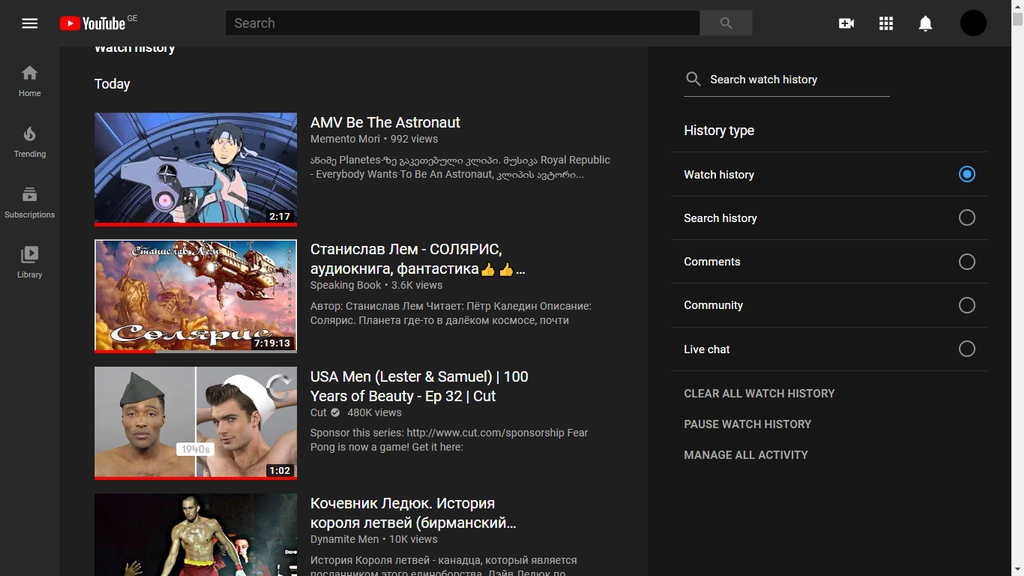The width and height of the screenshot is (1024, 576).
Task: Open the hamburger guide menu
Action: 29,24
